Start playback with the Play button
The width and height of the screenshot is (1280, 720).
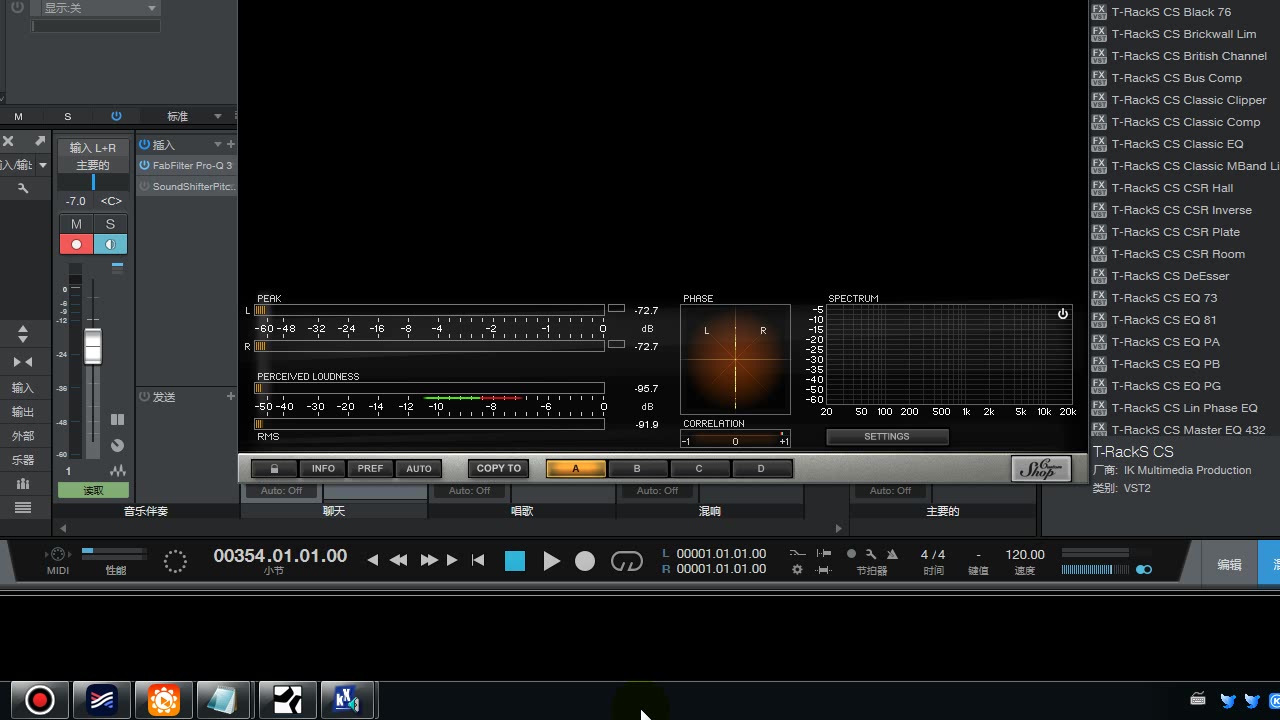(x=551, y=561)
